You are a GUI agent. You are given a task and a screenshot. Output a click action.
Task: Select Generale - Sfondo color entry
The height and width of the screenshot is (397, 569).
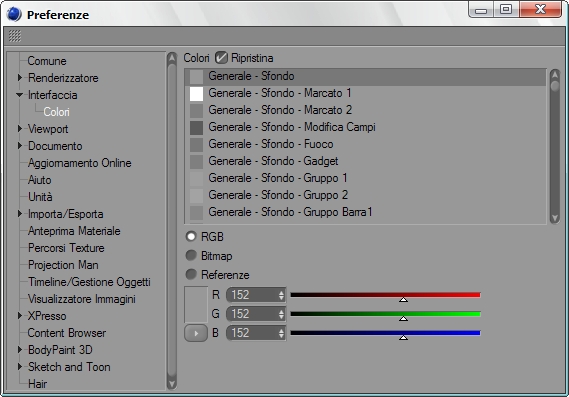tap(365, 76)
